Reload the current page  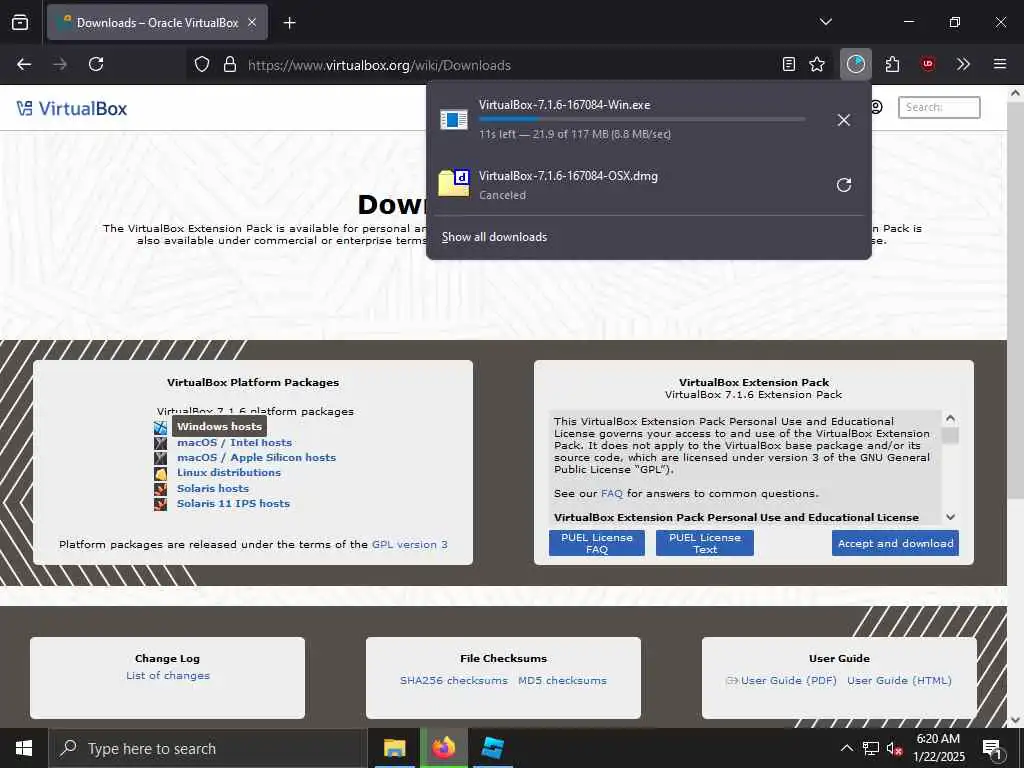[x=96, y=64]
